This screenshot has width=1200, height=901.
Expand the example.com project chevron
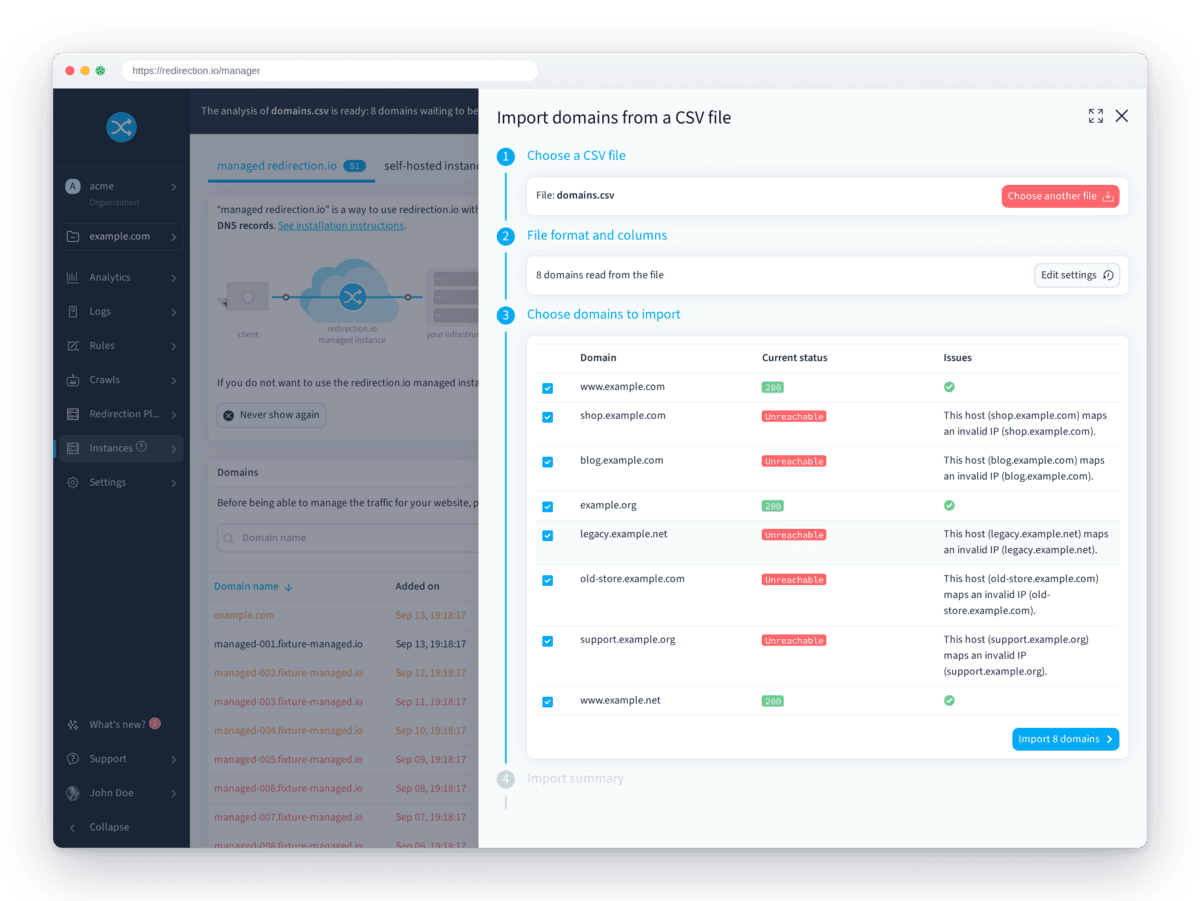tap(173, 237)
